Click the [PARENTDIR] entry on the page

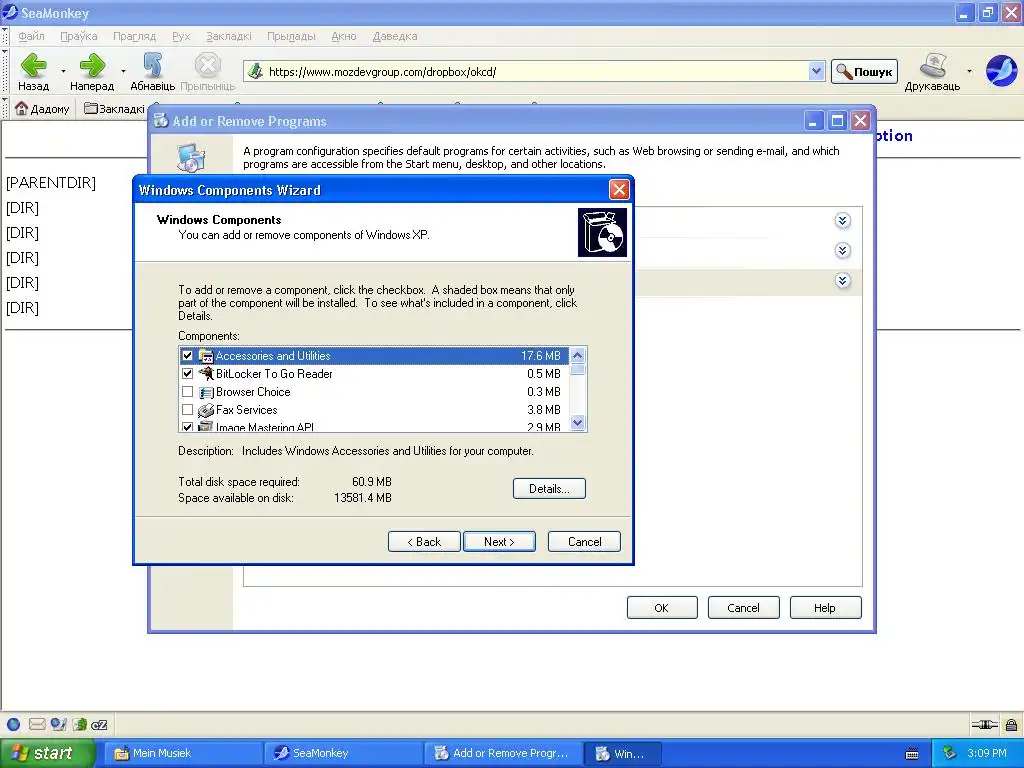click(51, 182)
